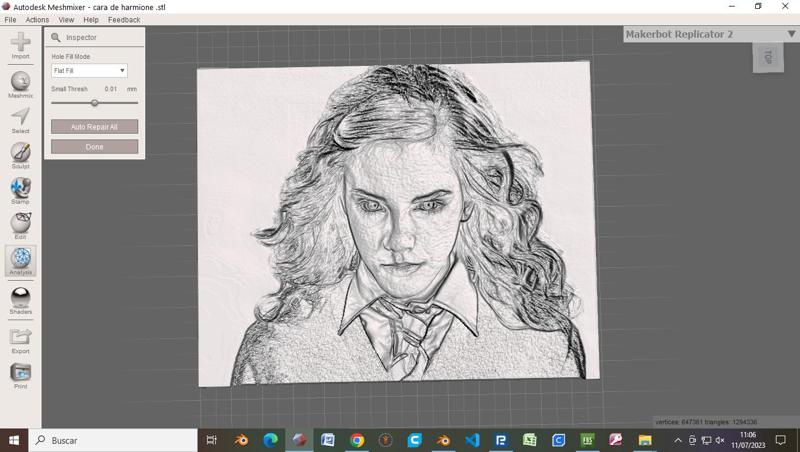Click the Hermione relief mesh in viewport
Image resolution: width=800 pixels, height=452 pixels.
click(398, 224)
